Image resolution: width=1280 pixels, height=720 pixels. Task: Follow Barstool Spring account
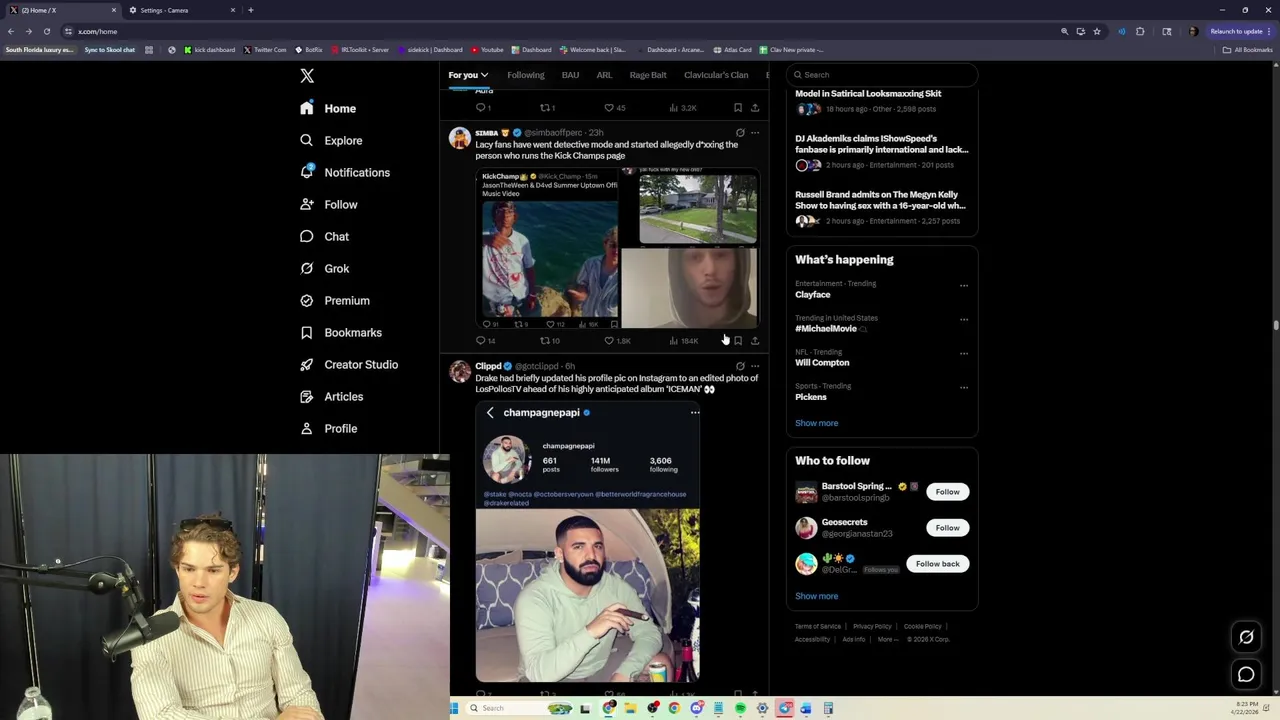(947, 492)
